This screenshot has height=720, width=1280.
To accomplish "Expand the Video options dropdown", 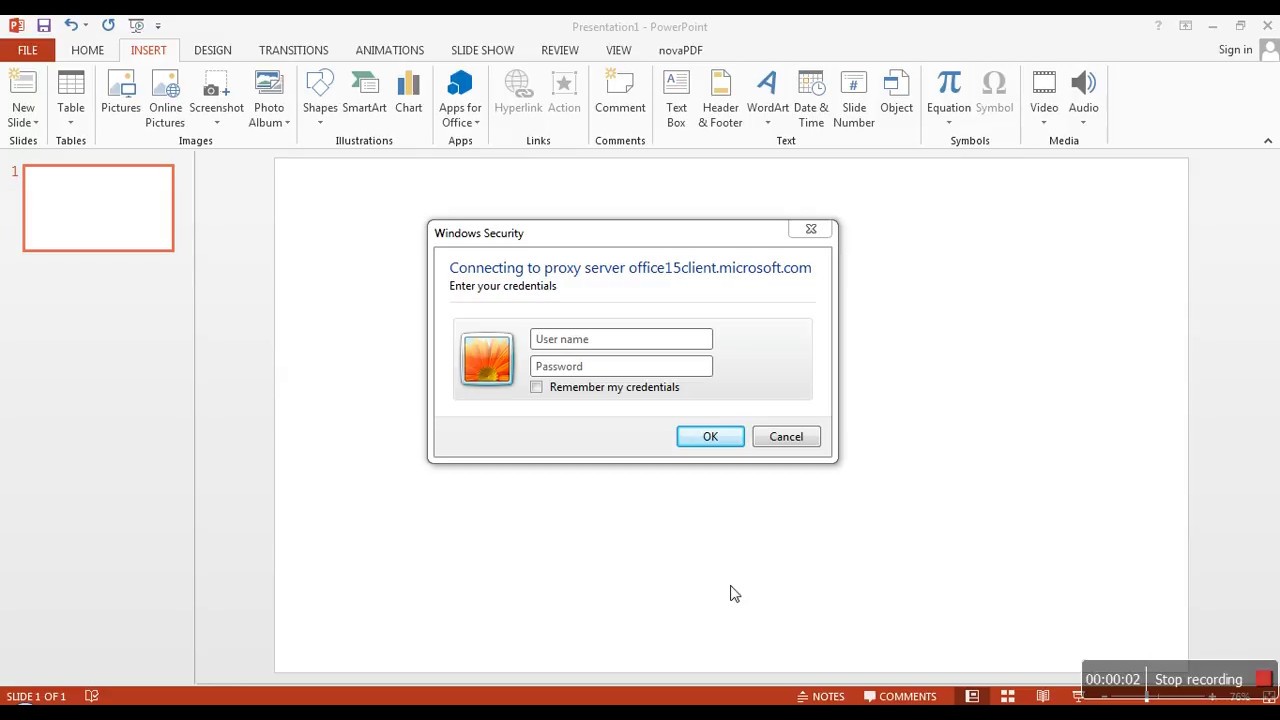I will (1044, 123).
